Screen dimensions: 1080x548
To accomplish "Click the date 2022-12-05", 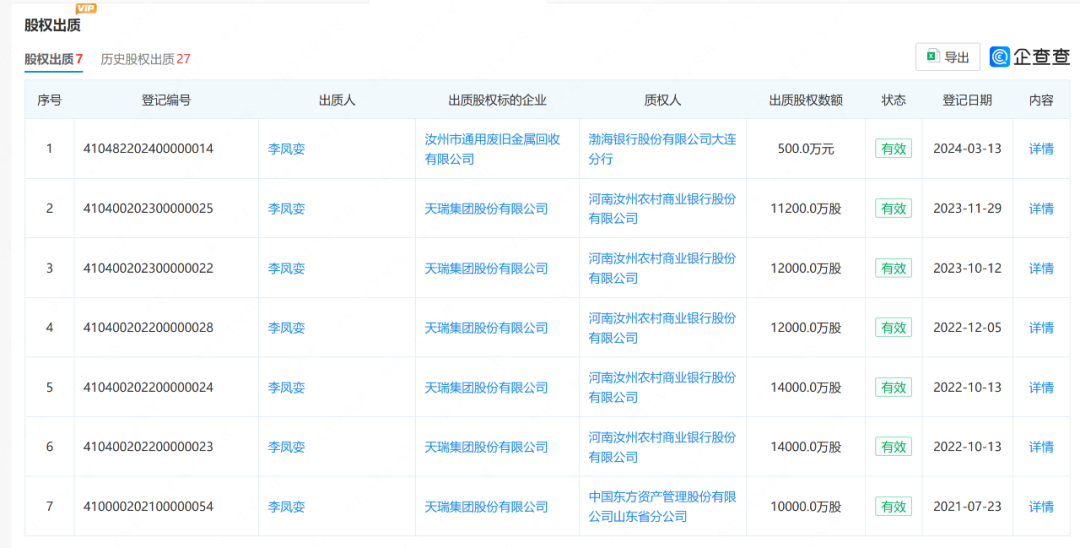I will click(x=967, y=328).
